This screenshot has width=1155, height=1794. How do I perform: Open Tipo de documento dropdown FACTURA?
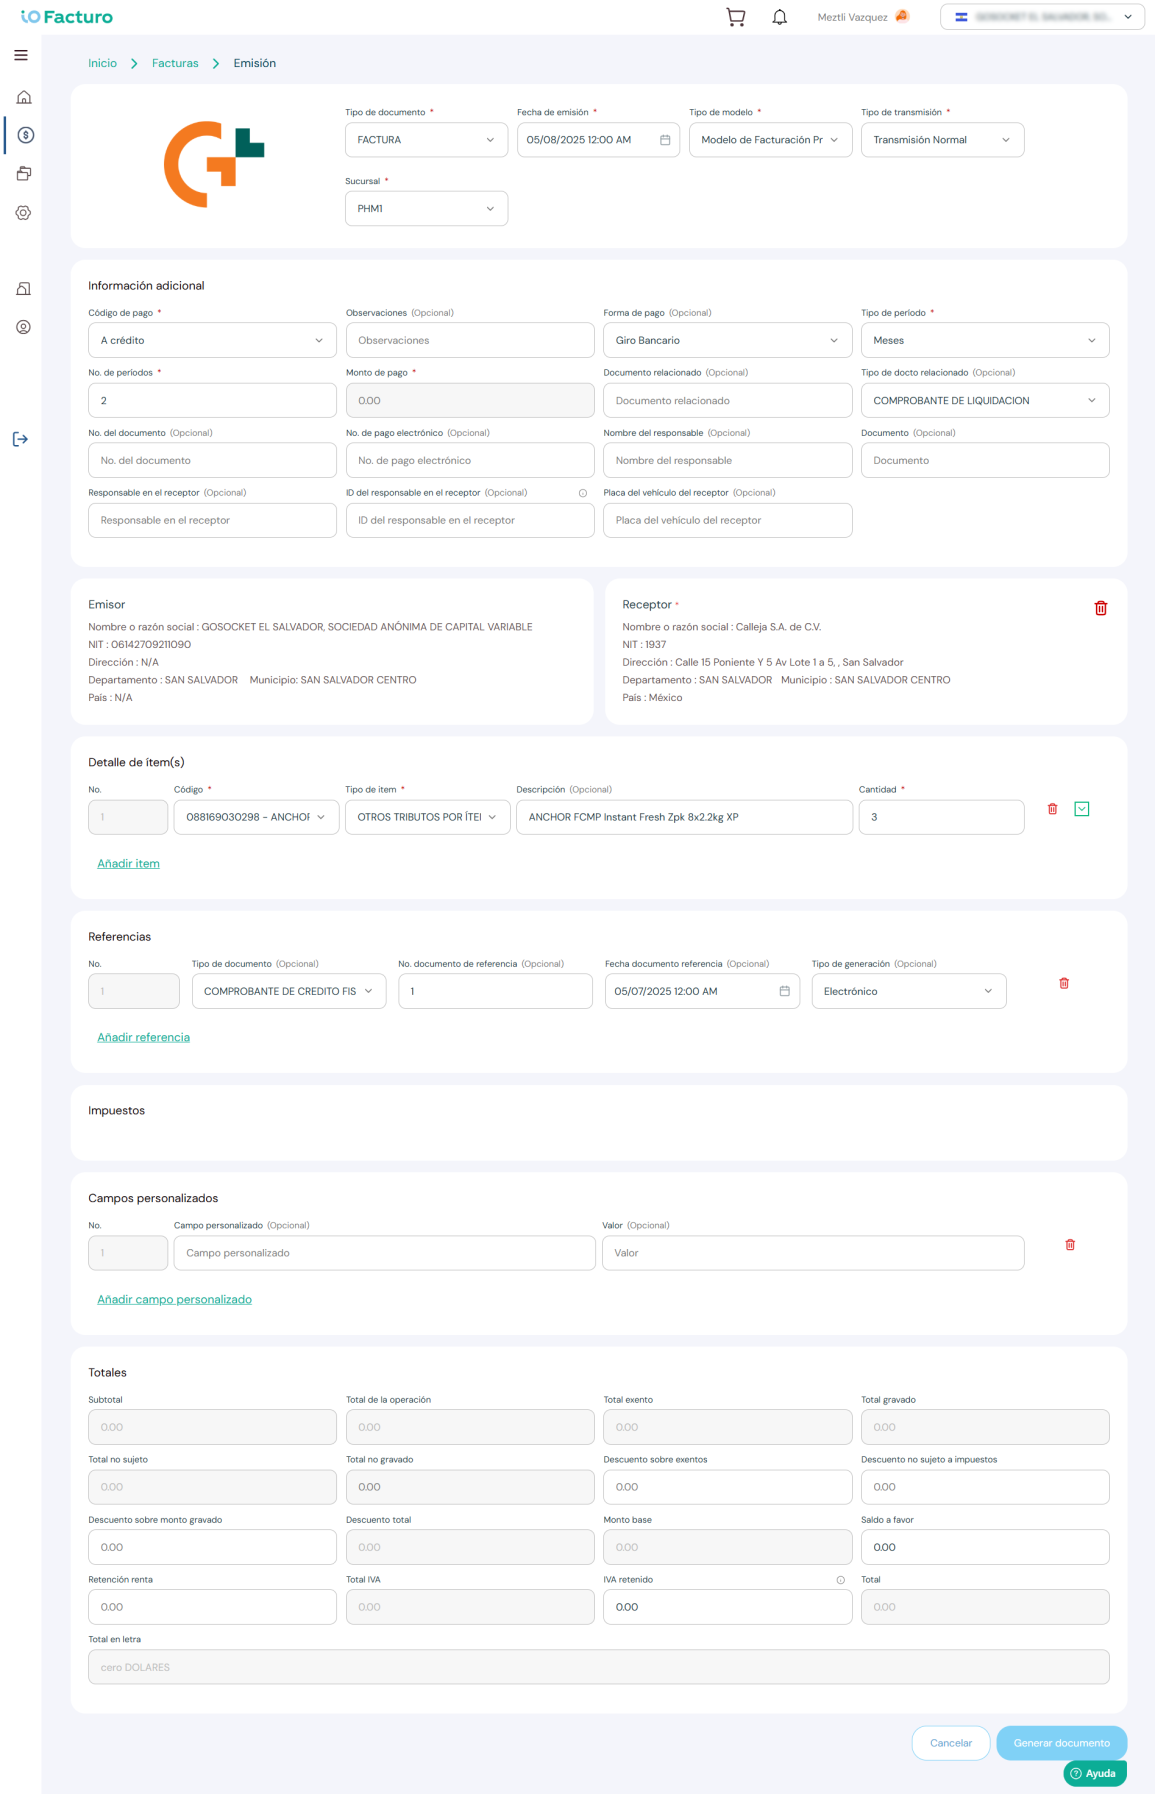[426, 140]
